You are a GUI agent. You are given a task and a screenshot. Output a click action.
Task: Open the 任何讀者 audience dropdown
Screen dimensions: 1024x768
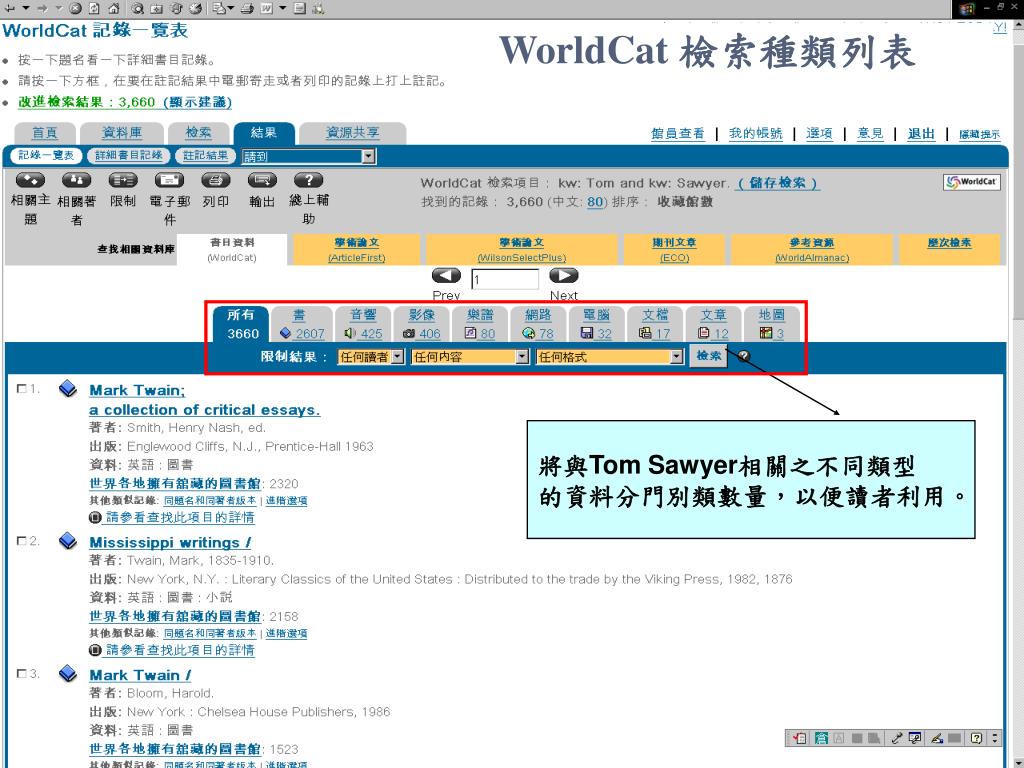coord(370,357)
